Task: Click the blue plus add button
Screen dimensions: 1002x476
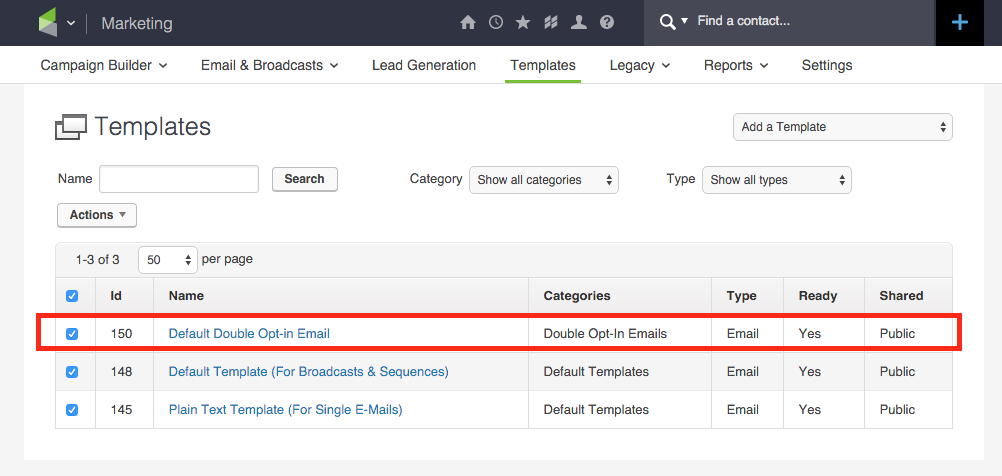Action: coord(960,22)
